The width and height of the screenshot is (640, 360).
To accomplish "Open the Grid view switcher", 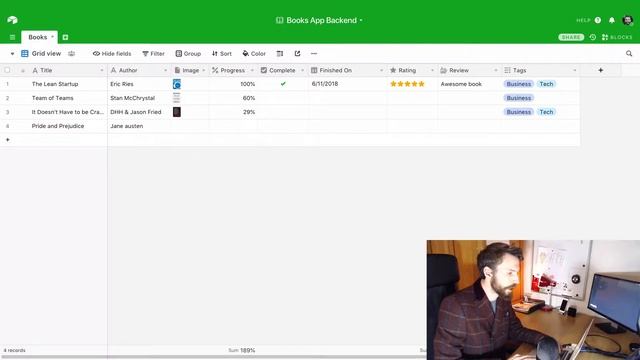I will (41, 53).
